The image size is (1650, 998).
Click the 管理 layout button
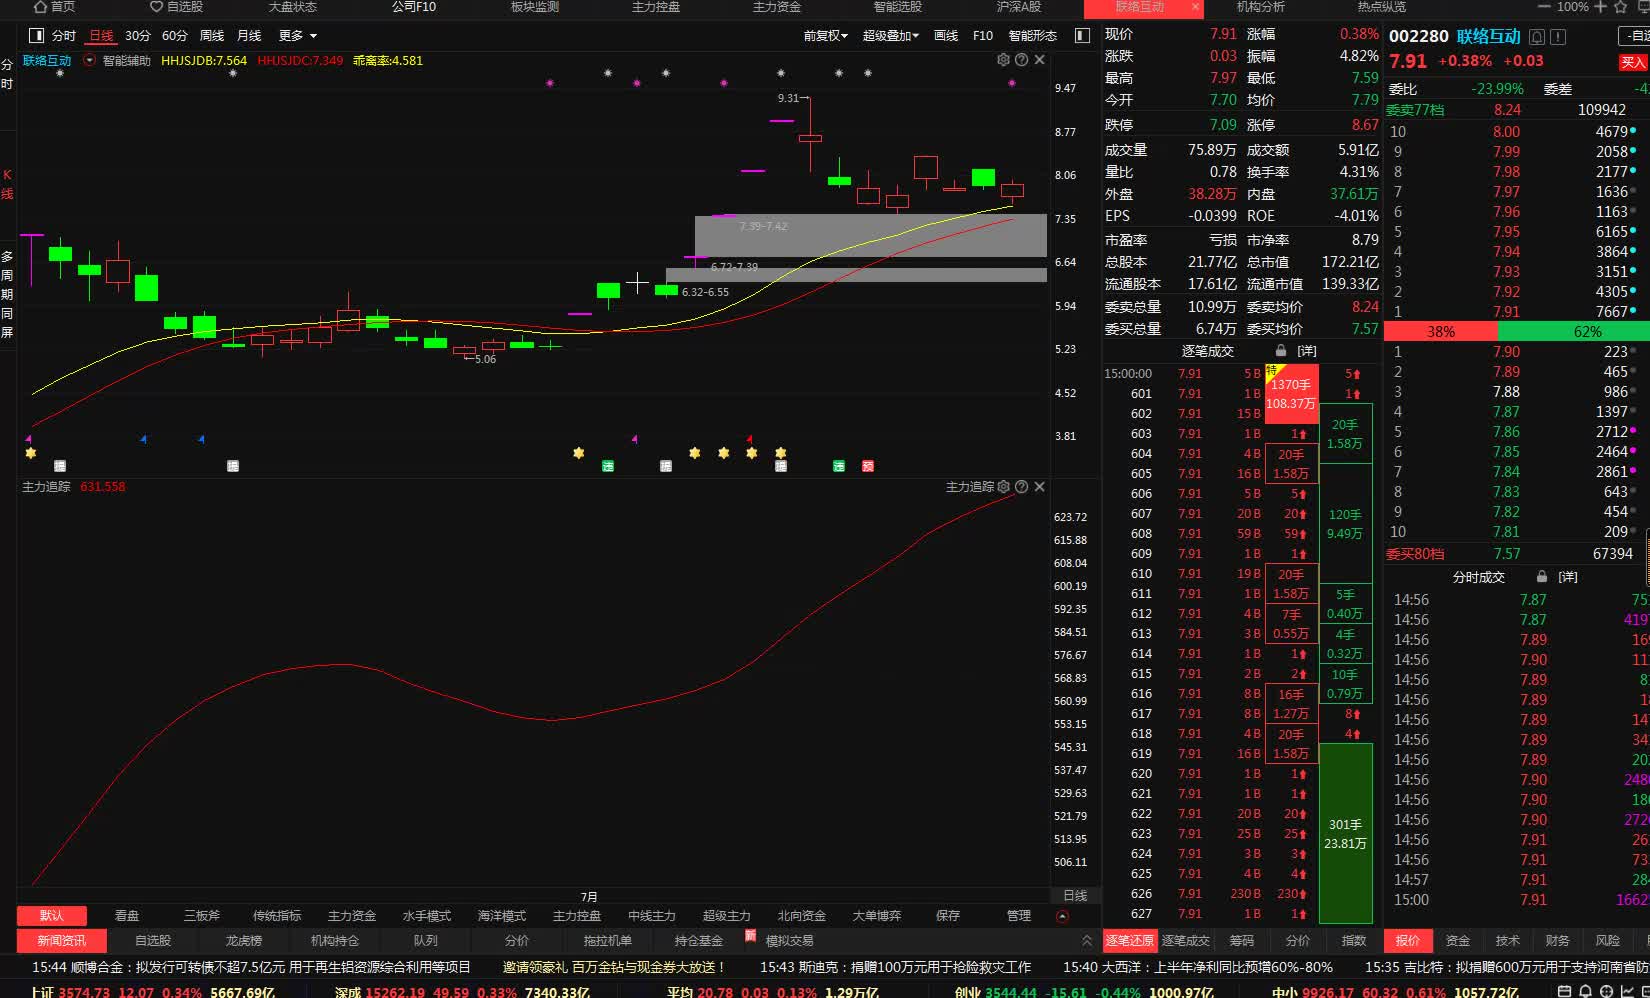tap(1018, 916)
